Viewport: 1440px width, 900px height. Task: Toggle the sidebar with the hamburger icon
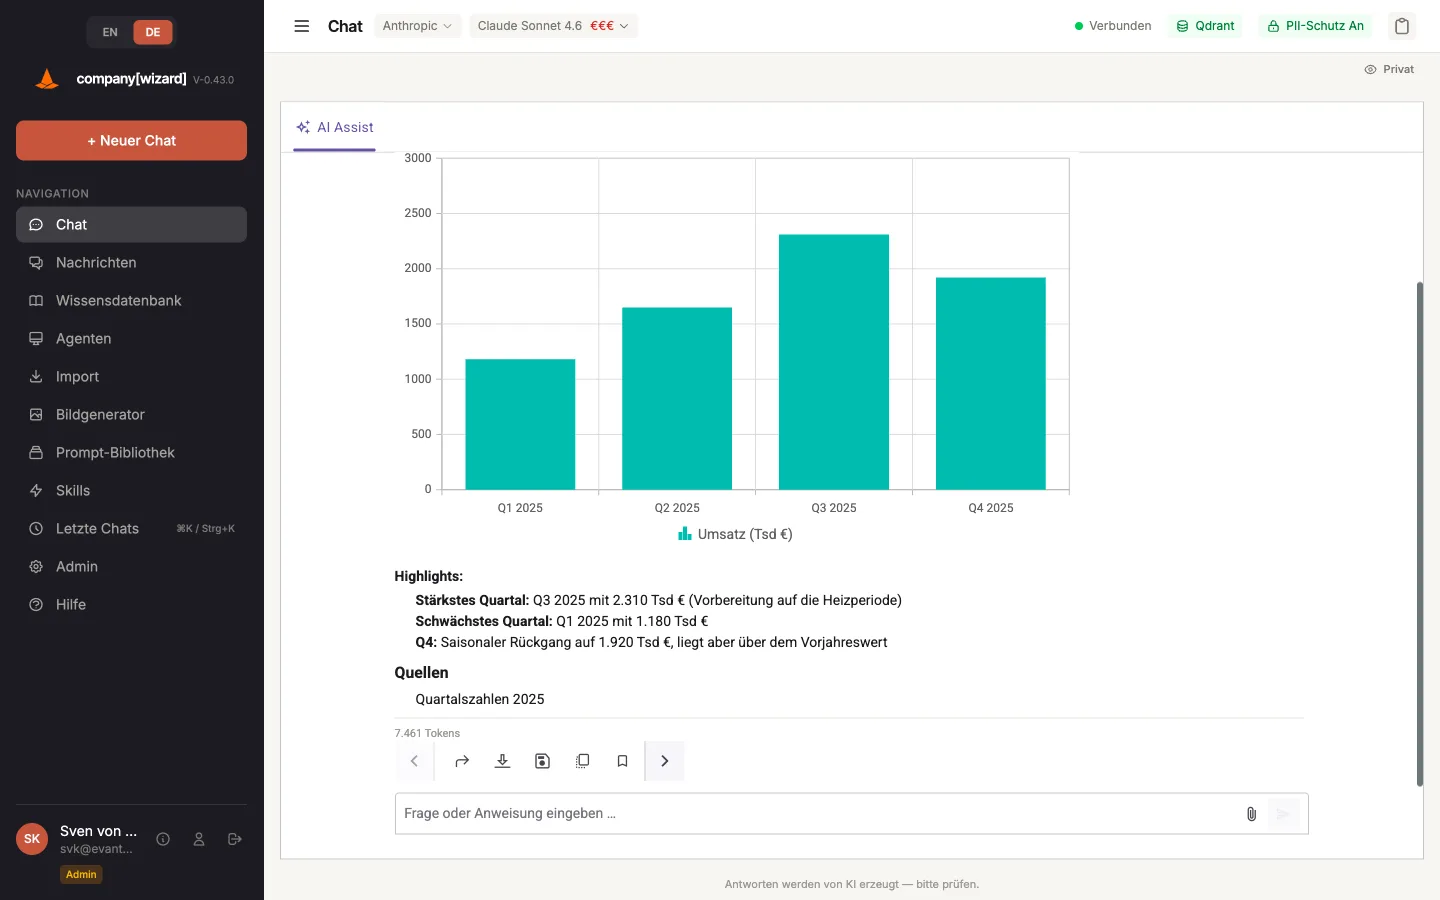click(x=301, y=26)
